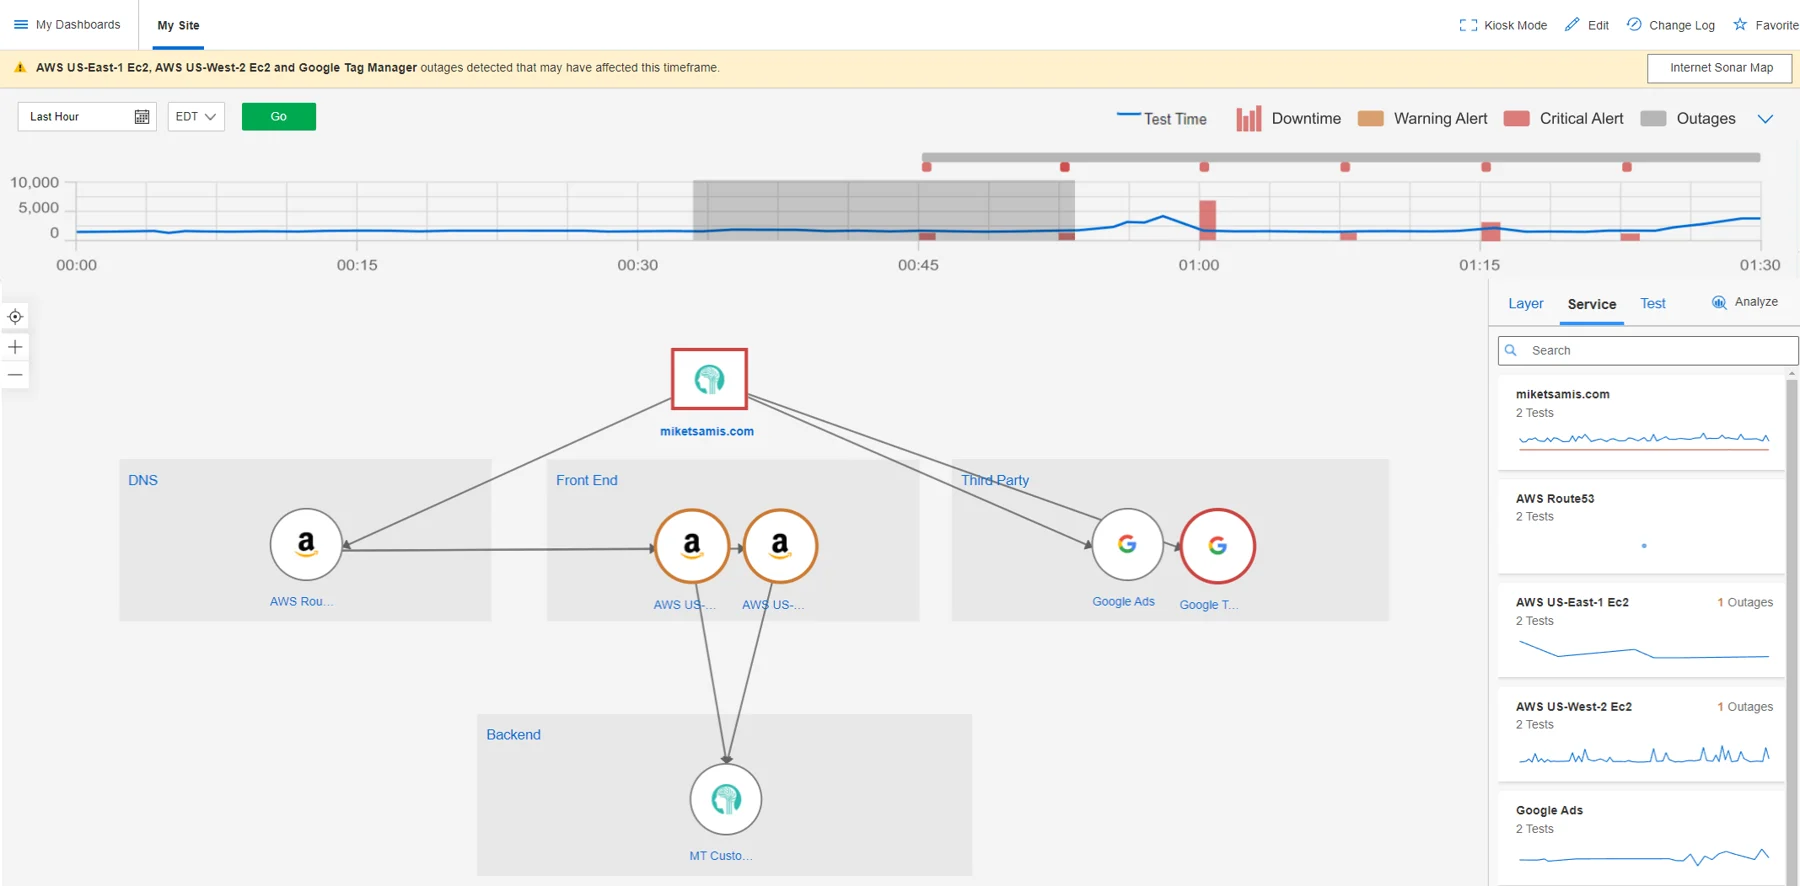Click the Analyze magnifier icon
This screenshot has height=886, width=1800.
click(1719, 302)
